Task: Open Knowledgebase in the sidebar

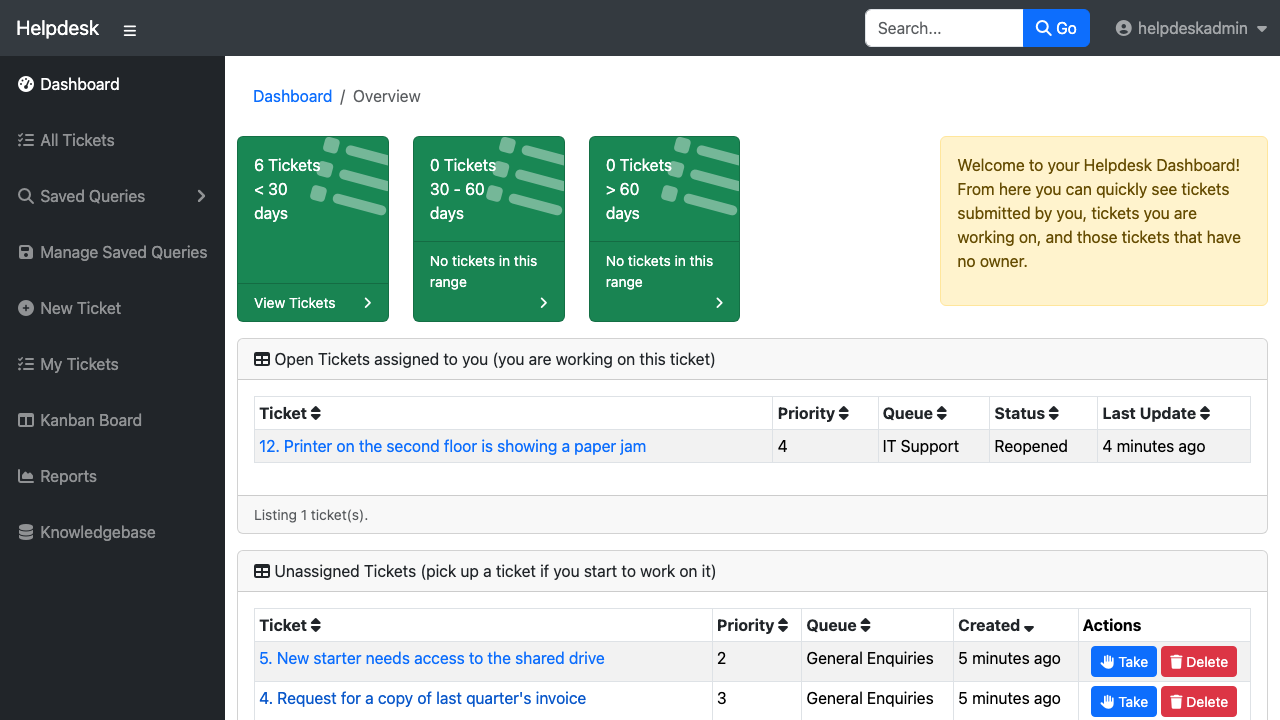Action: (x=112, y=532)
